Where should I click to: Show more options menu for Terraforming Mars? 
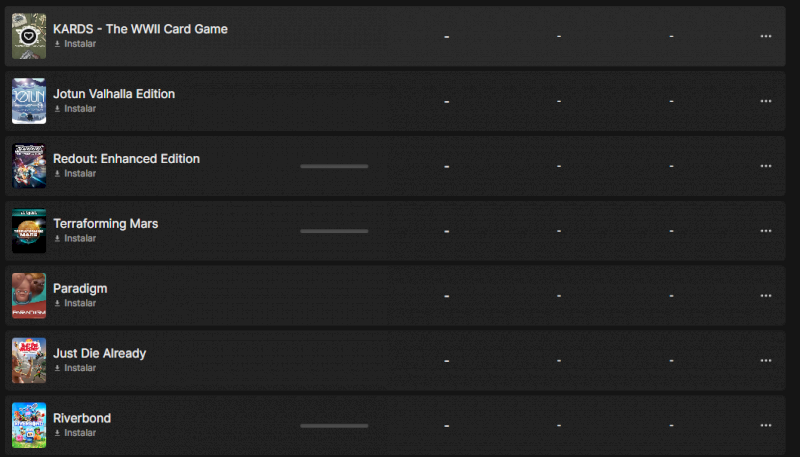tap(766, 231)
